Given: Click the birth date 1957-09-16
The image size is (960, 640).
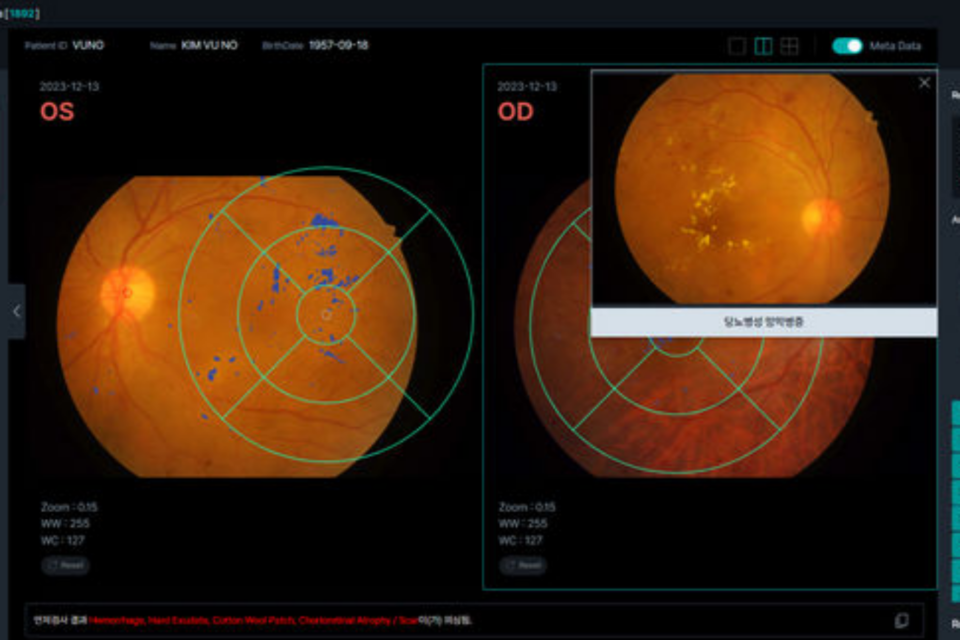Looking at the screenshot, I should [x=338, y=46].
